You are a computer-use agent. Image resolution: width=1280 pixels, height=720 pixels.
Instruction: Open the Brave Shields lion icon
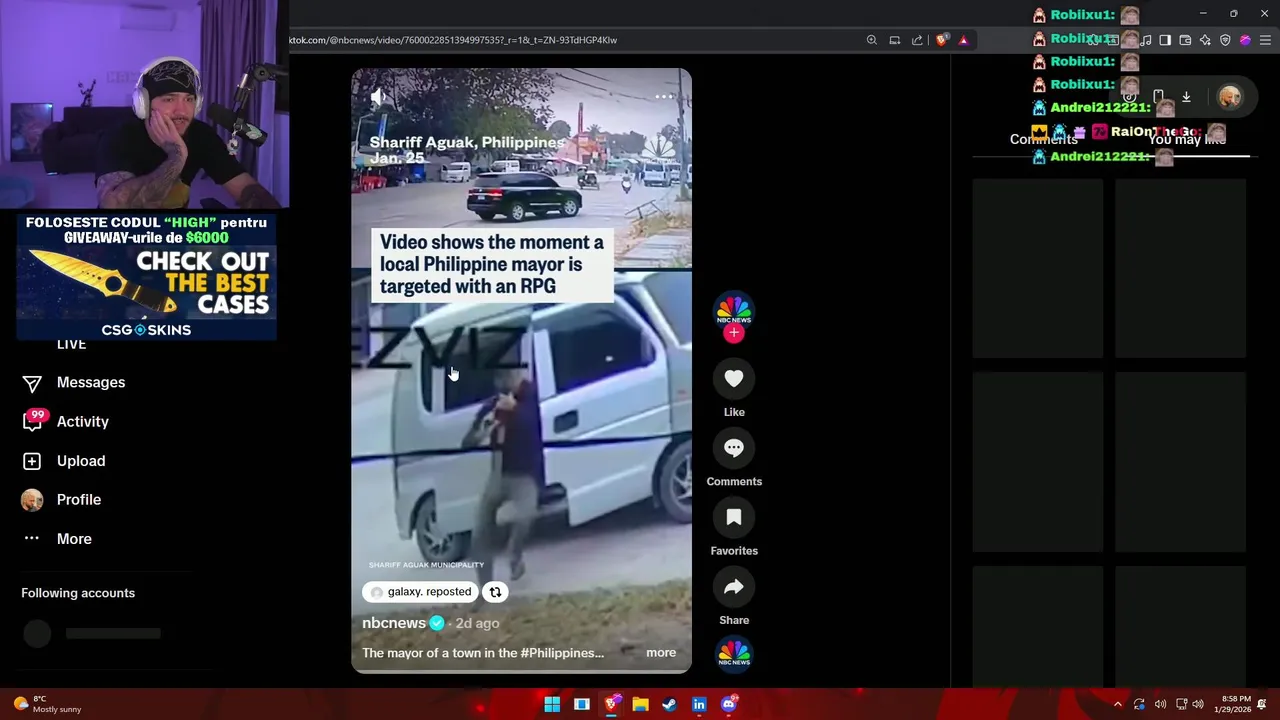point(941,40)
